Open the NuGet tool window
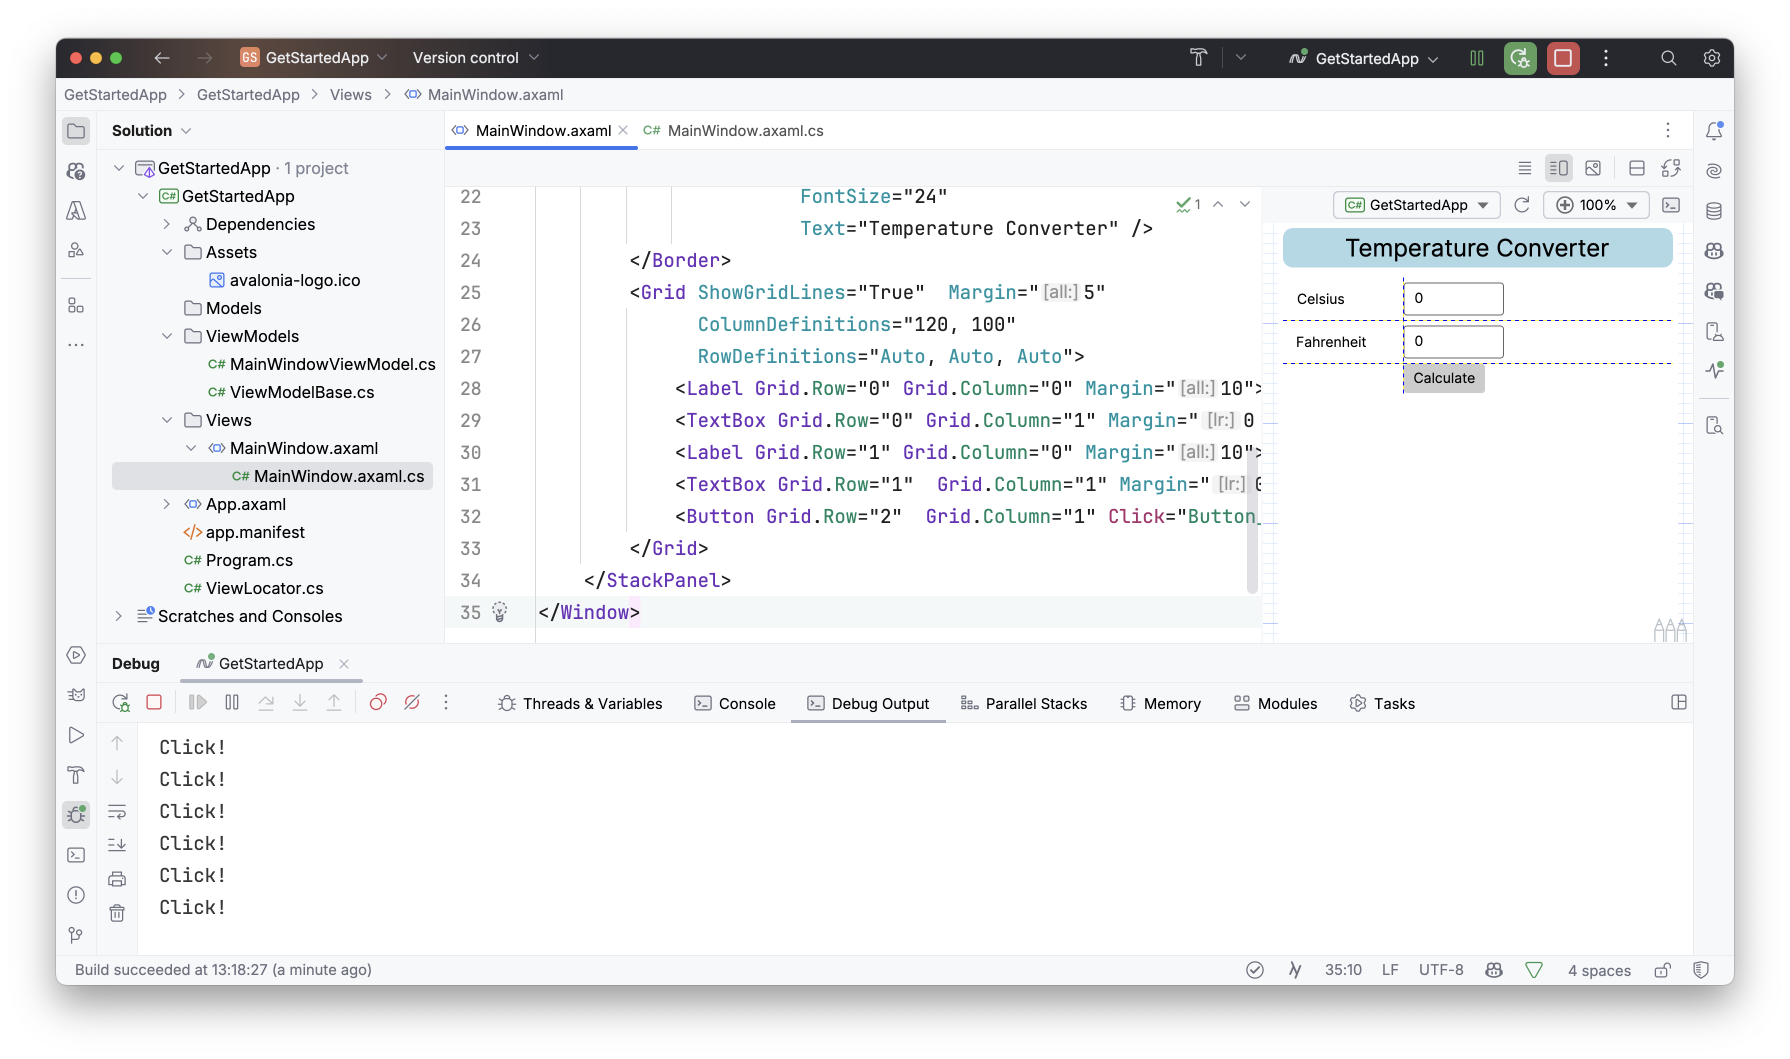1790x1059 pixels. pyautogui.click(x=1713, y=251)
